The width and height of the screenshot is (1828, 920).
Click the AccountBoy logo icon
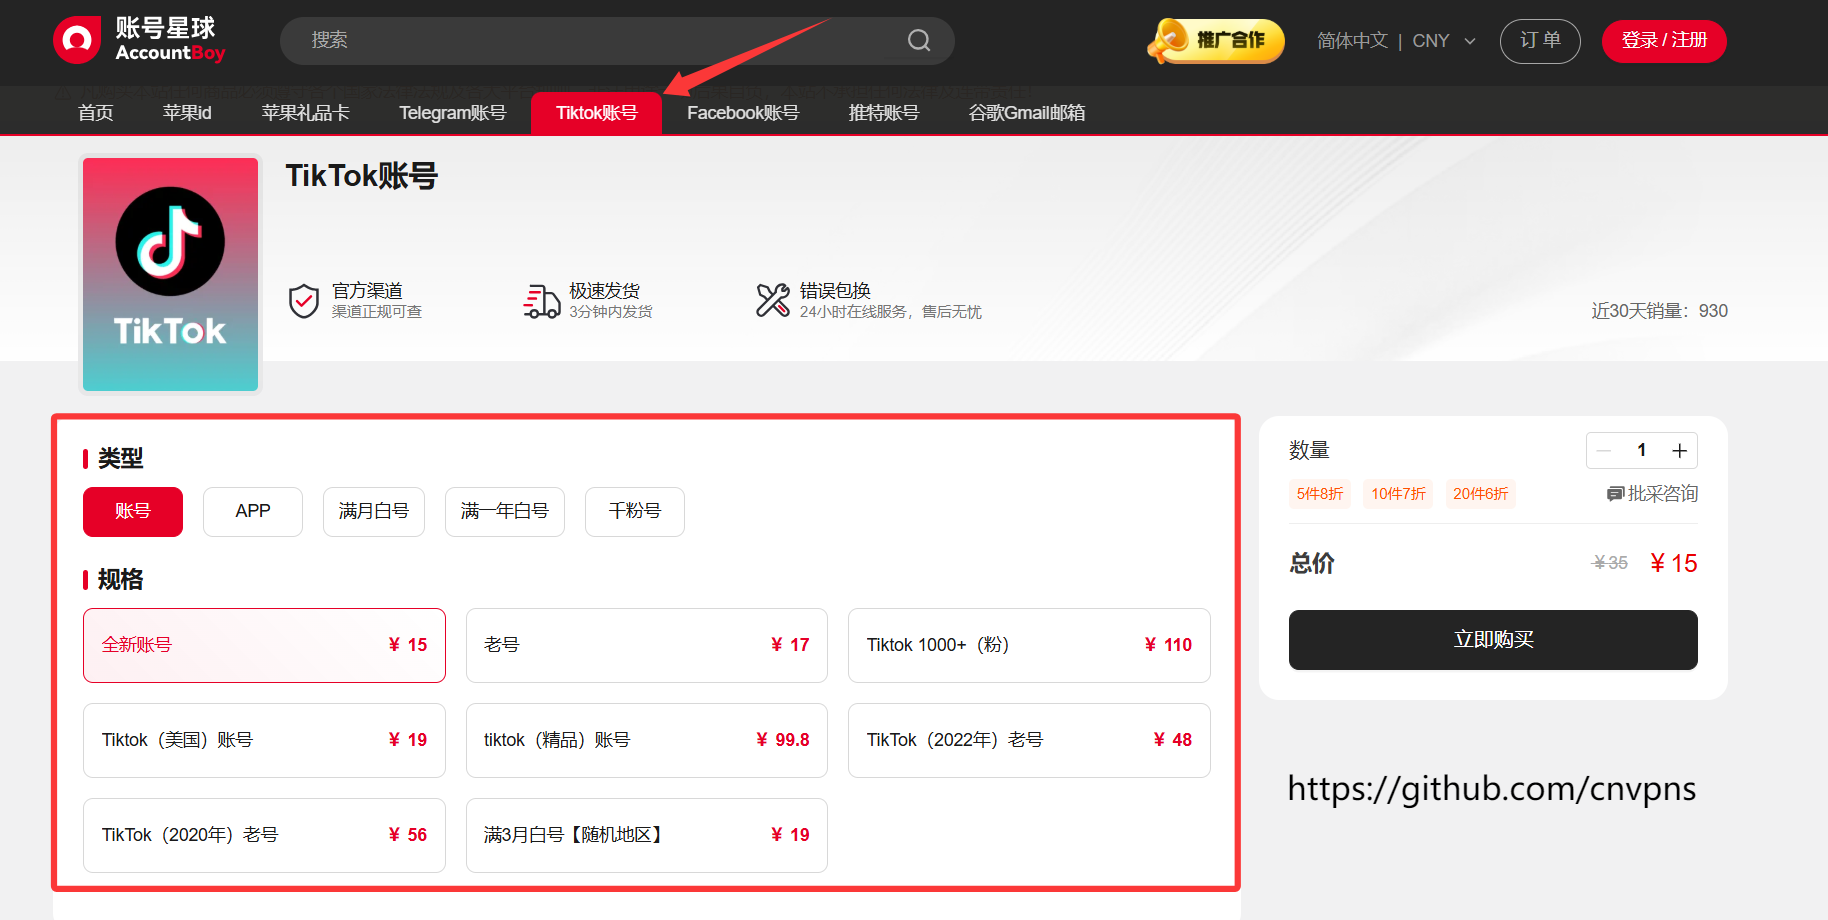pyautogui.click(x=77, y=40)
